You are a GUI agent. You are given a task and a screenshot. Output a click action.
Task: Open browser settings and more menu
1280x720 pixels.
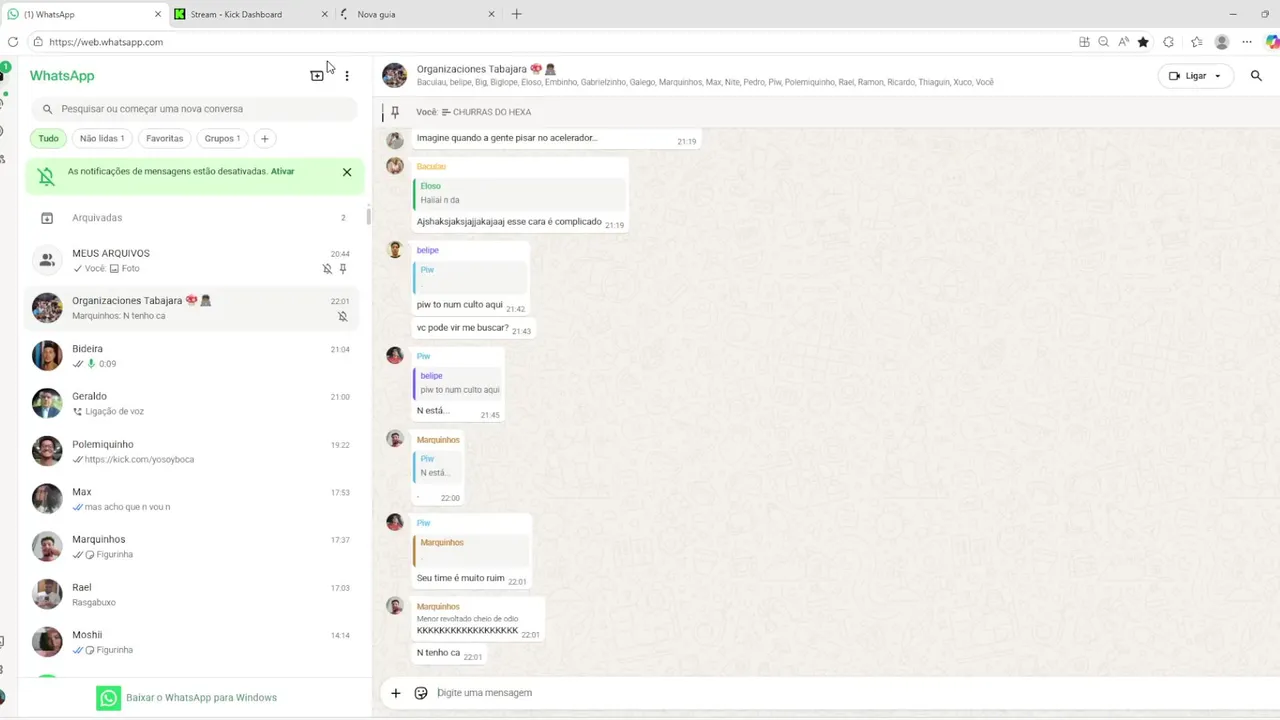[x=1247, y=42]
